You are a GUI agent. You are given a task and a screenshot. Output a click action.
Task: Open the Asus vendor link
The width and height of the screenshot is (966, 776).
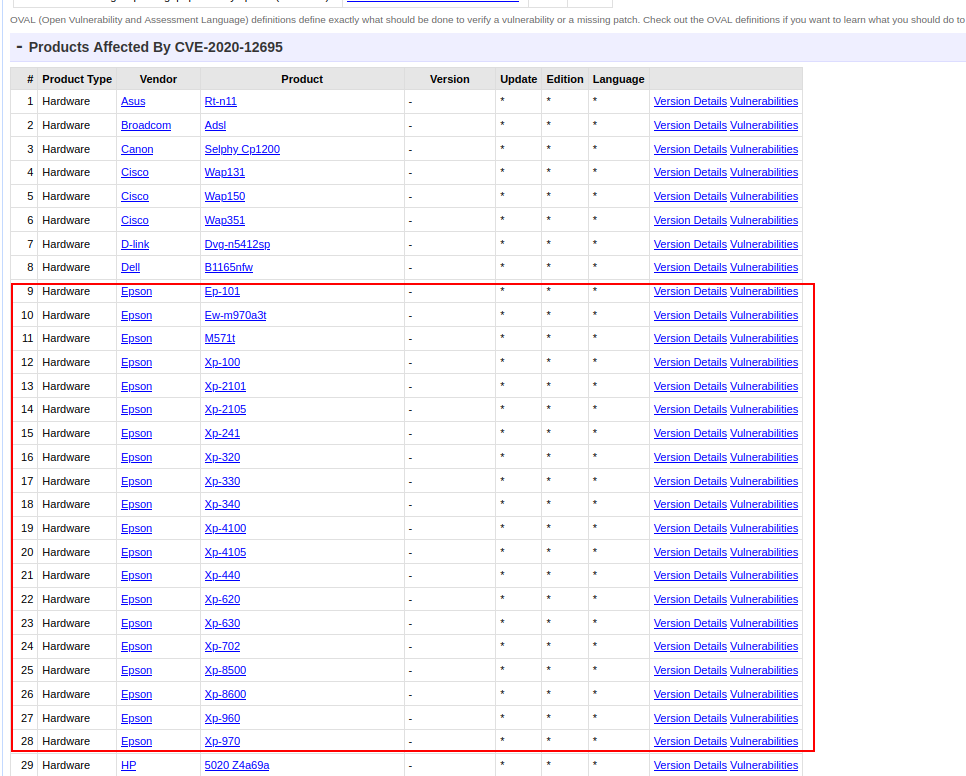[133, 102]
